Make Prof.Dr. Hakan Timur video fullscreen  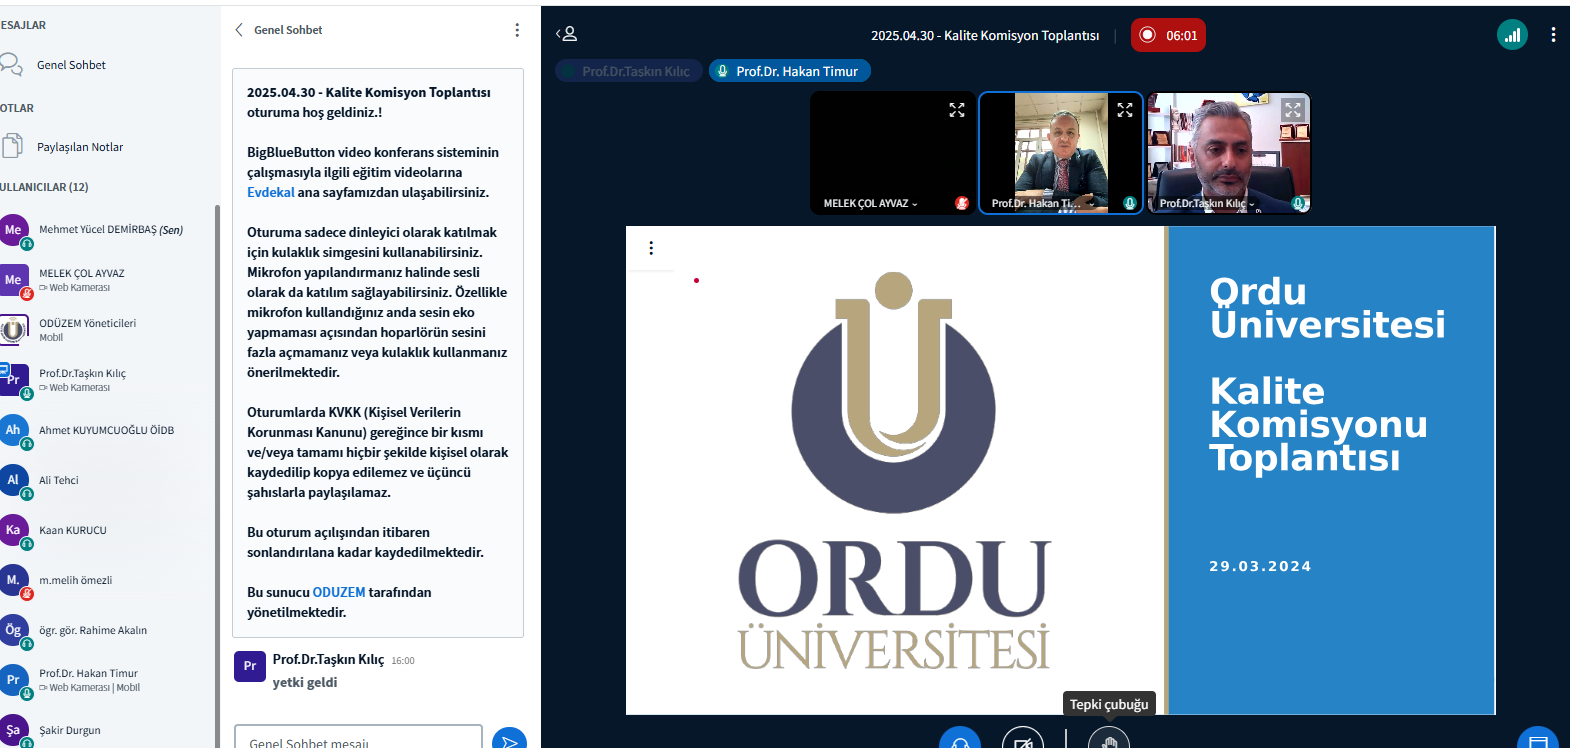(1125, 110)
